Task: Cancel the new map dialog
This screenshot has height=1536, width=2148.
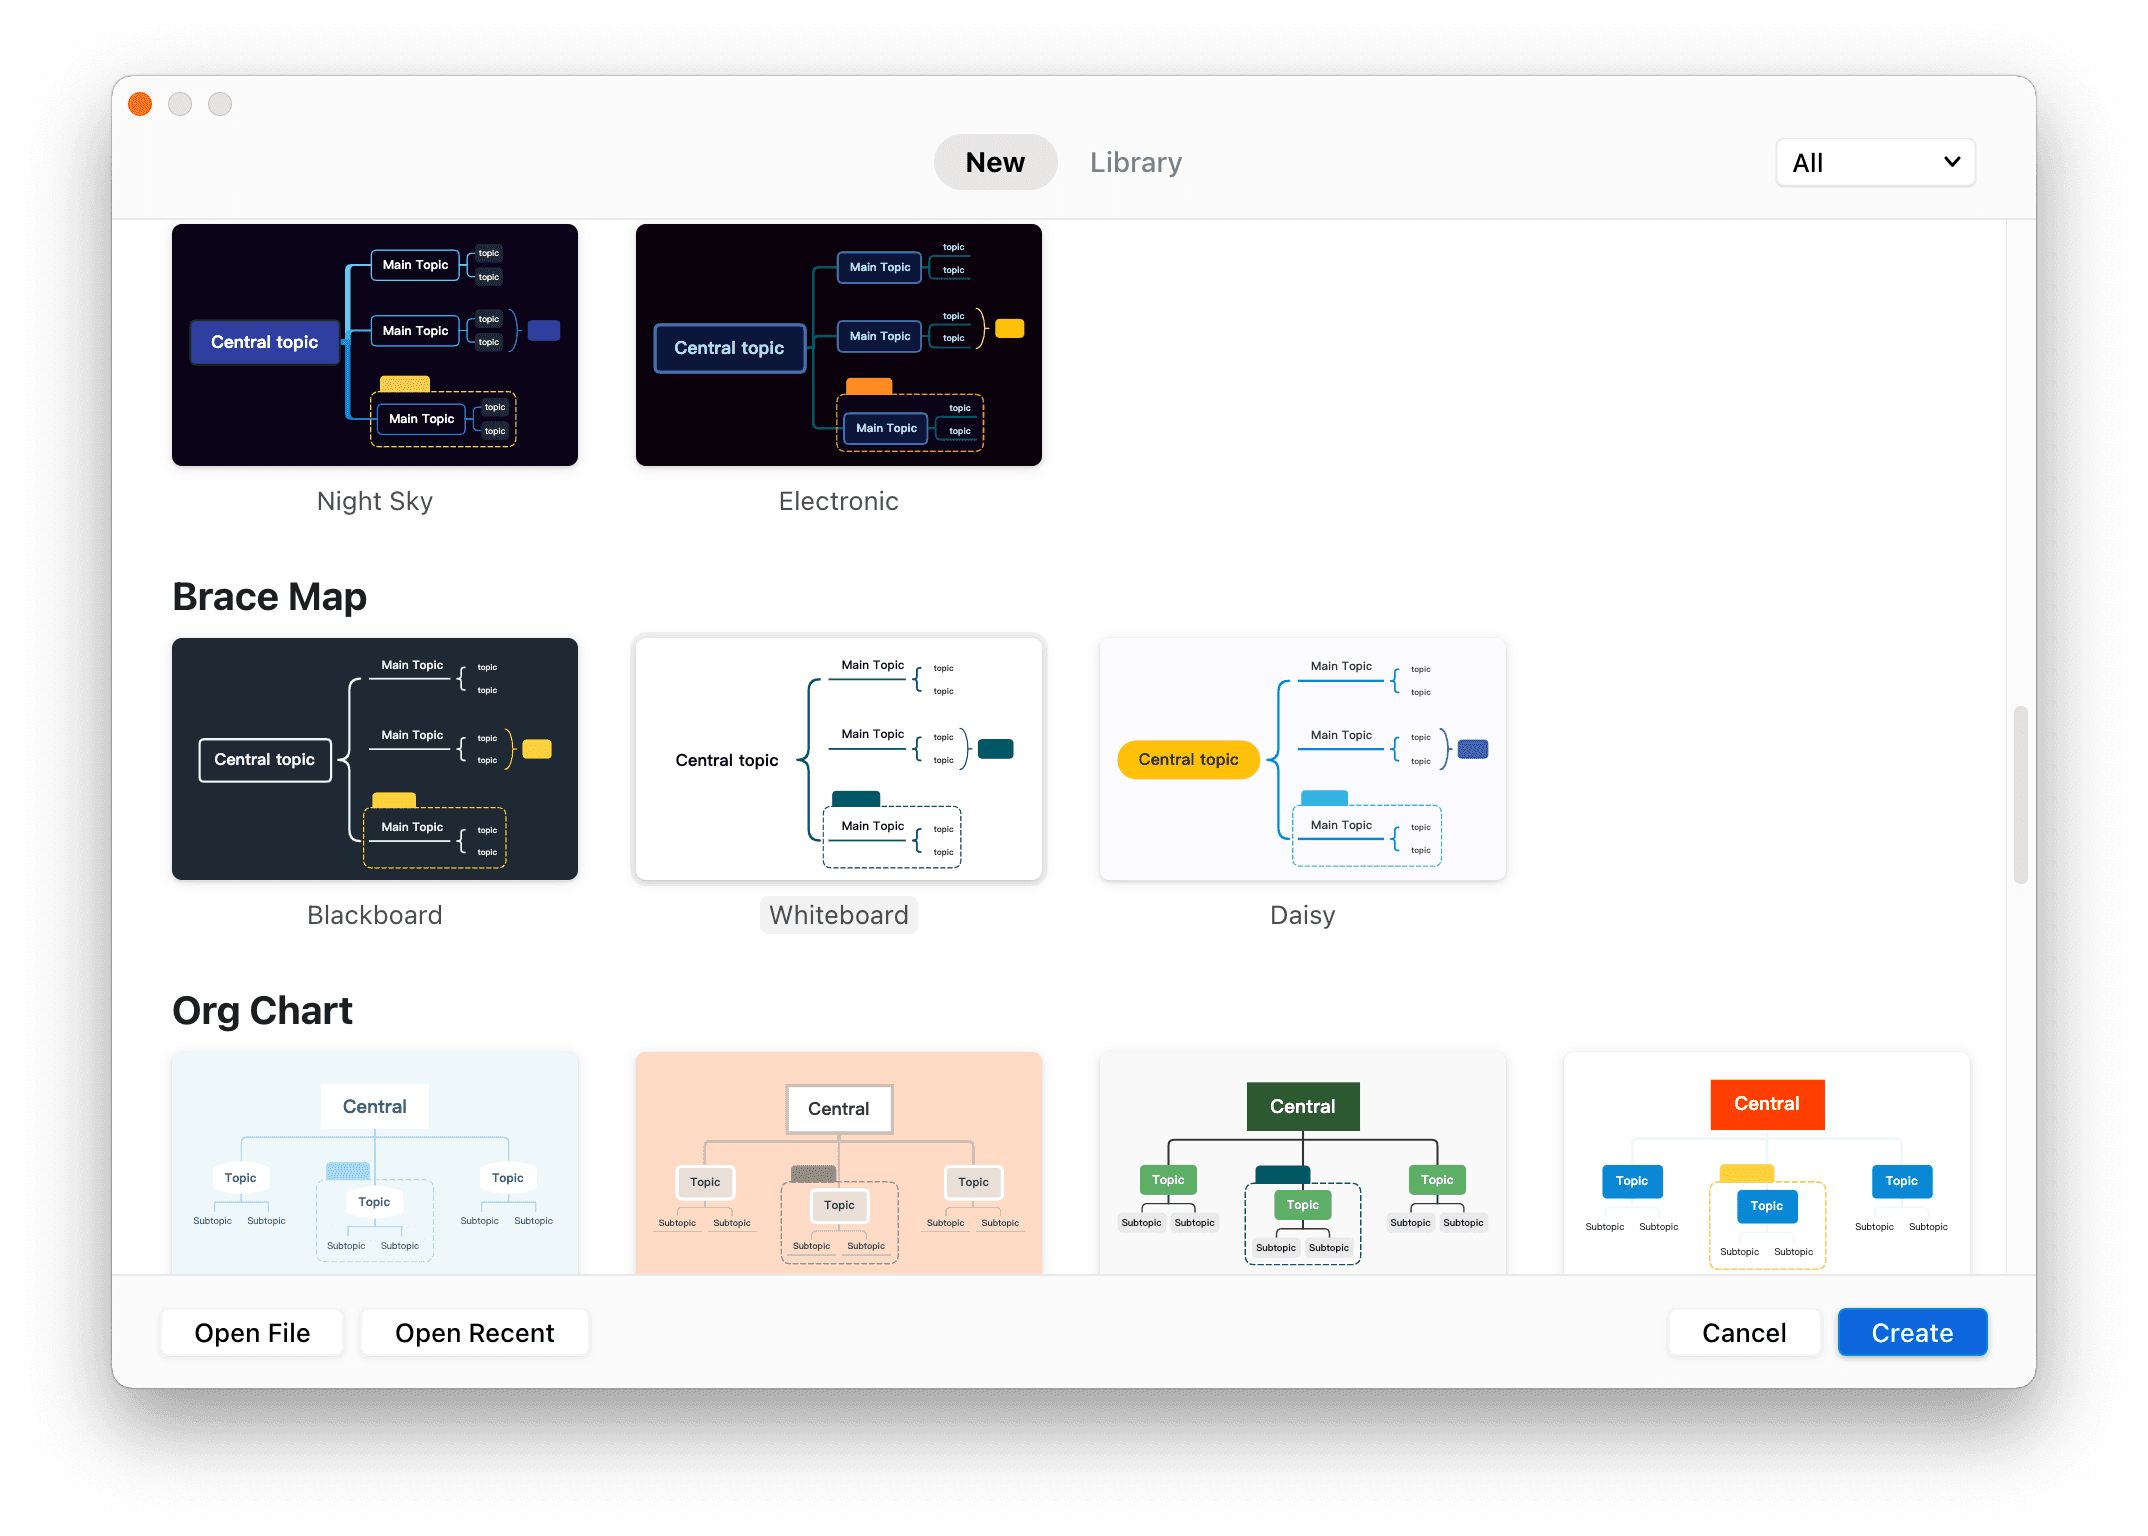Action: tap(1744, 1333)
